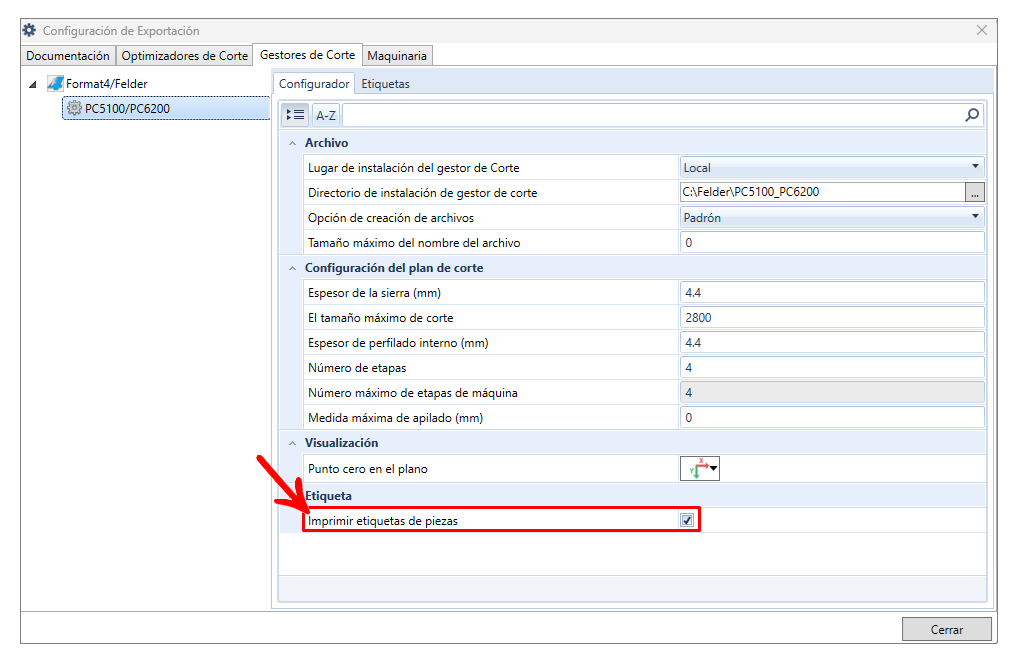Click the categorized view icon in property toolbar
This screenshot has width=1014, height=651.
[x=295, y=115]
